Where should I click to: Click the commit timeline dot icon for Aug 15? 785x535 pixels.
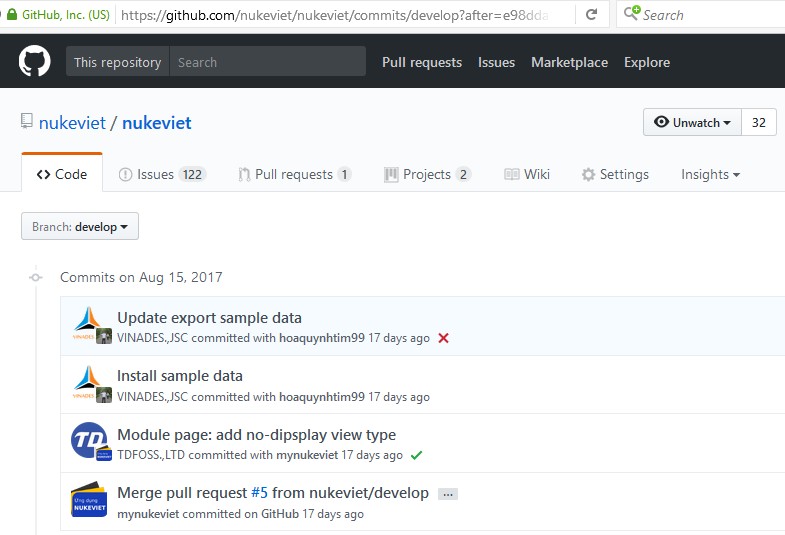click(x=36, y=277)
